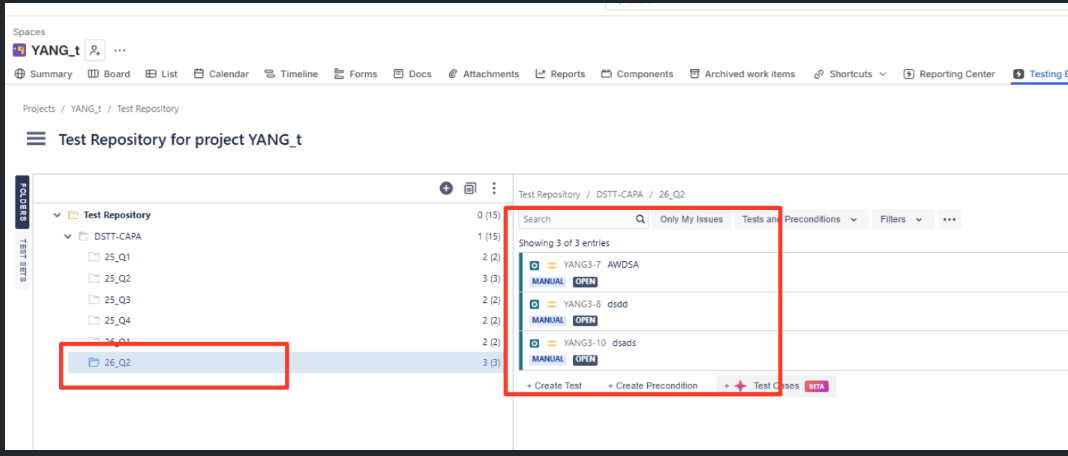The height and width of the screenshot is (456, 1068).
Task: Click the test type icon on YANG3-7
Action: point(535,265)
